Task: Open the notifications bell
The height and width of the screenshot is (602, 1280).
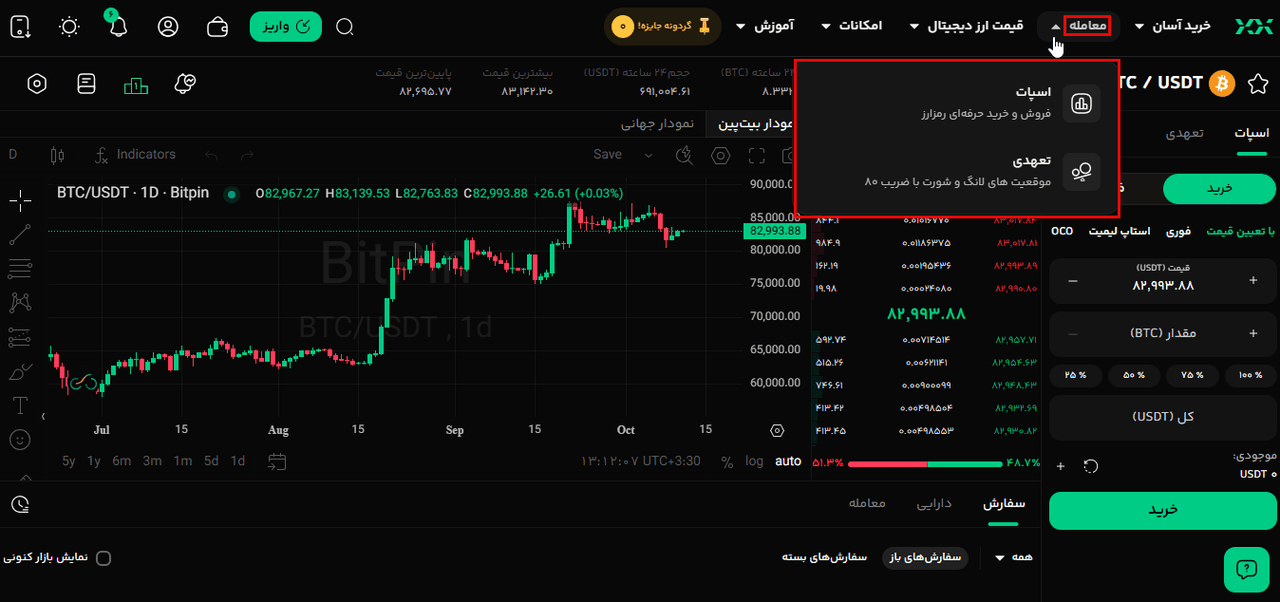Action: coord(118,26)
